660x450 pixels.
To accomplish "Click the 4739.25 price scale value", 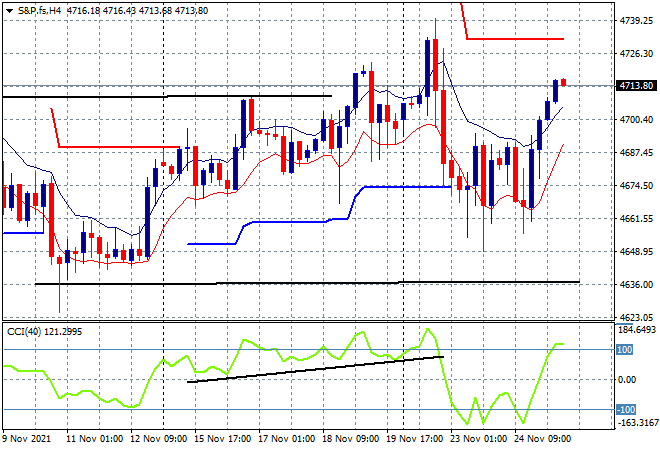I will [x=636, y=21].
